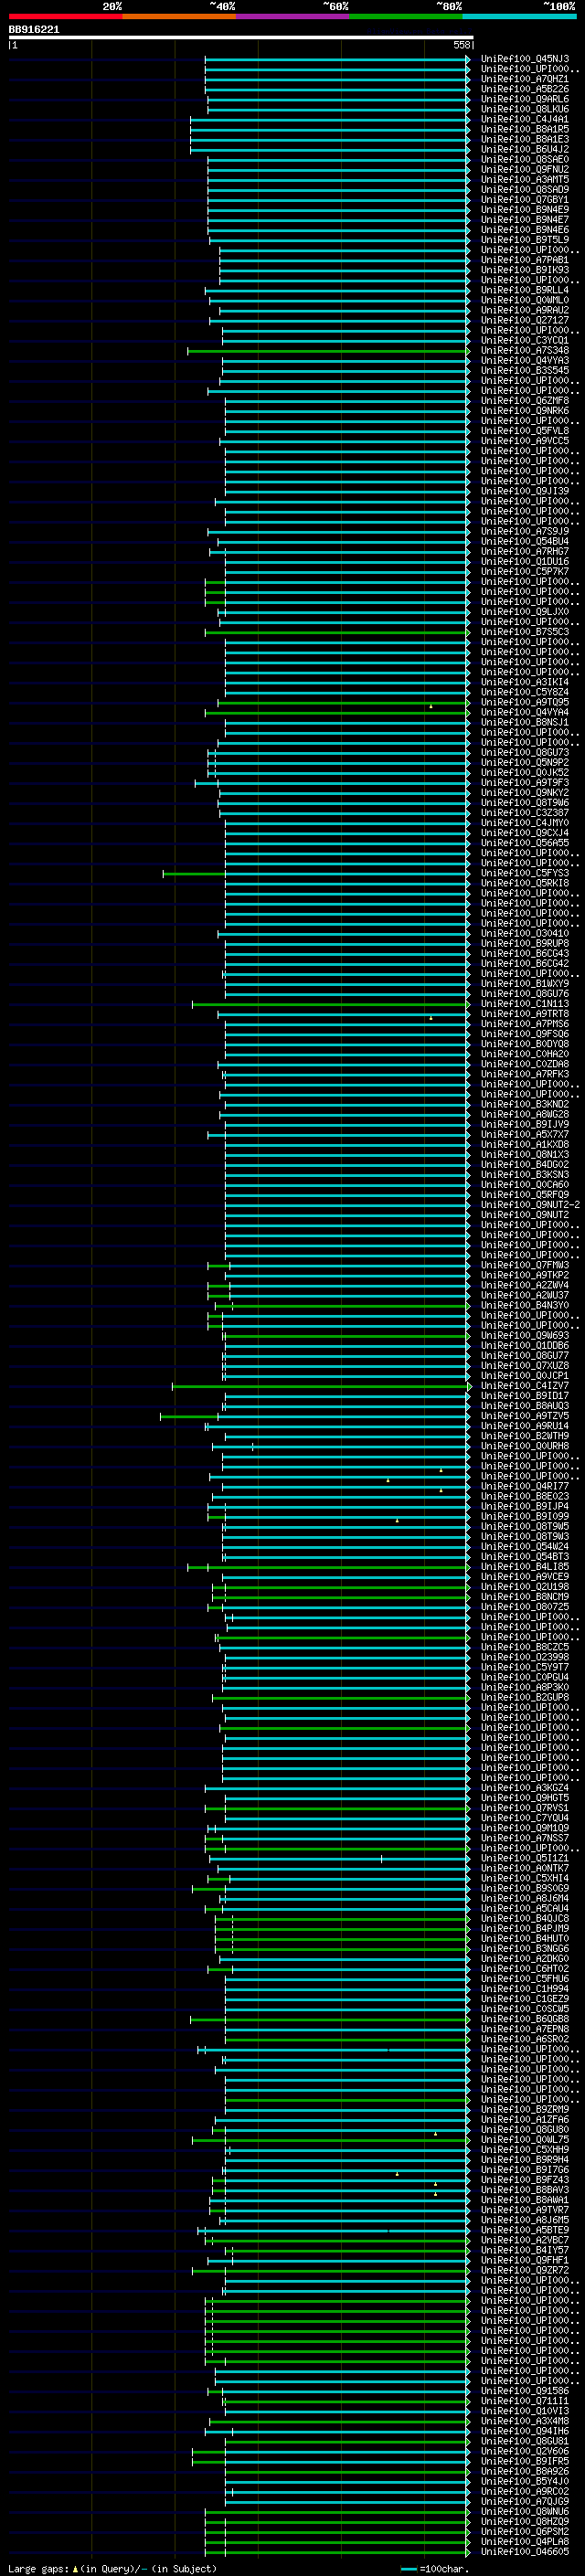Click the green alignment bar for UniRef100_A7S348
The width and height of the screenshot is (585, 2576).
click(328, 351)
